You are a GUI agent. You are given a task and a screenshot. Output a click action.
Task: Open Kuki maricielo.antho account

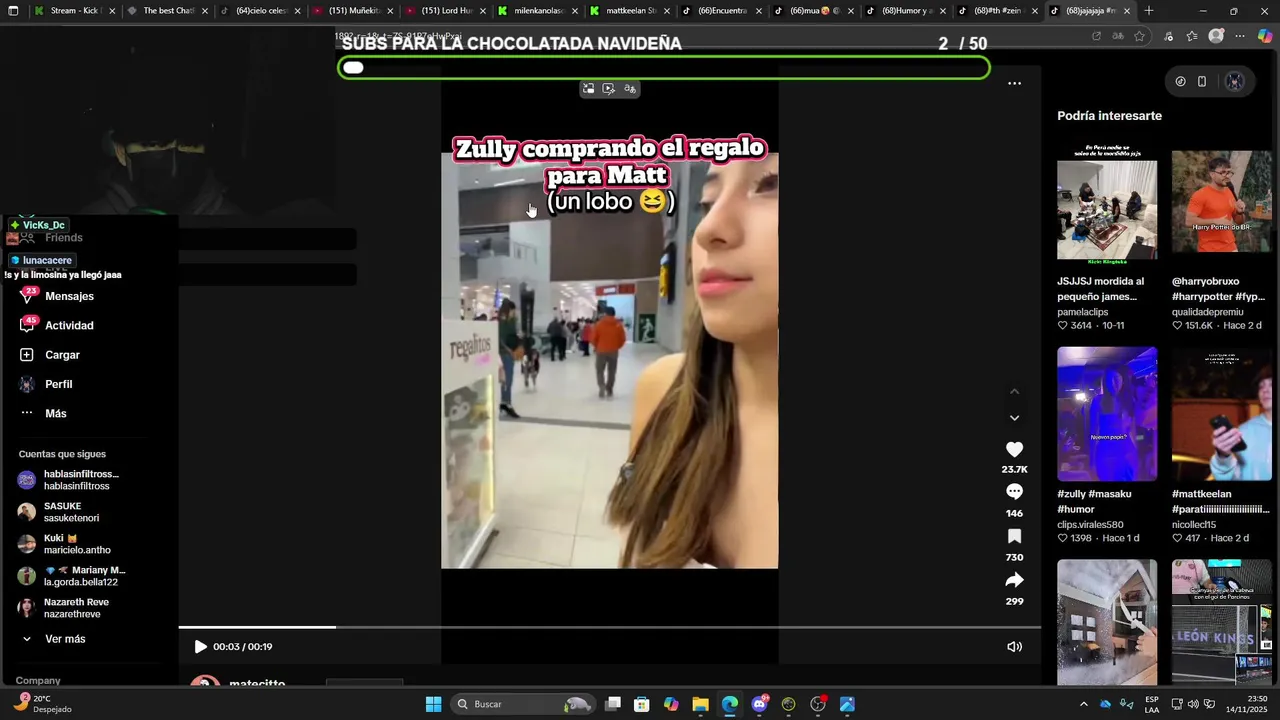coord(65,544)
